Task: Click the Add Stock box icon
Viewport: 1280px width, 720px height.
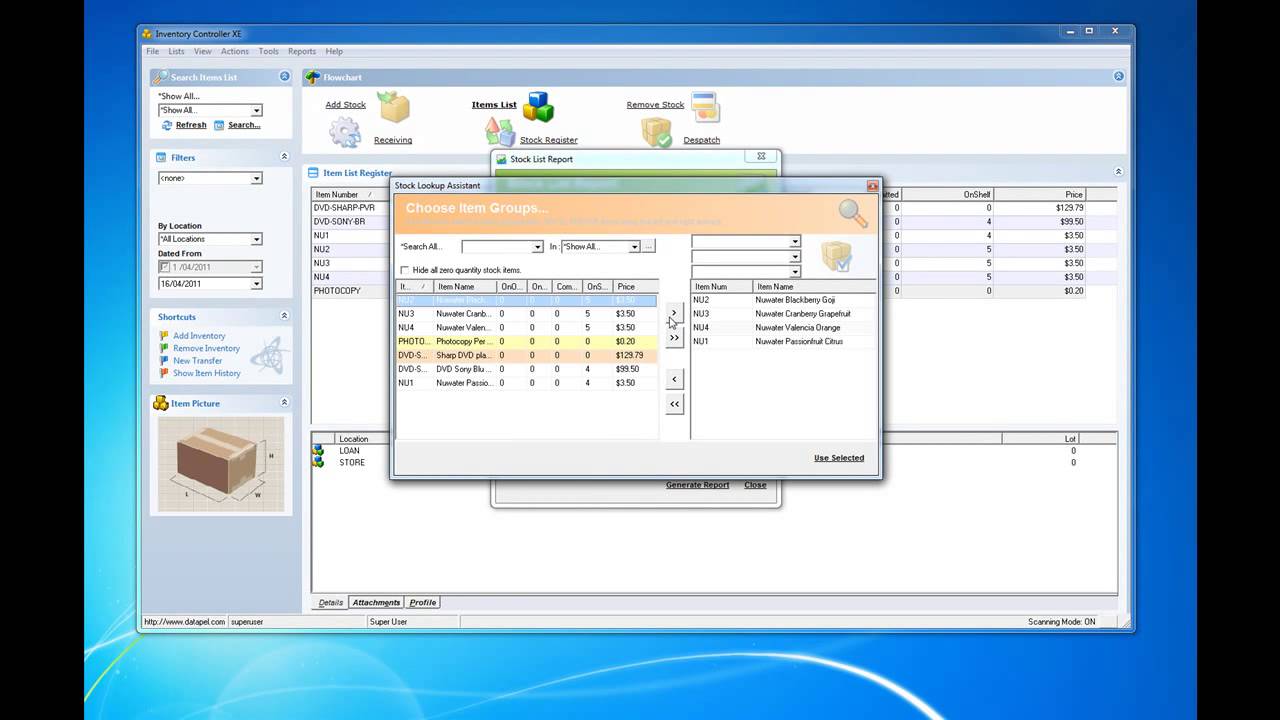Action: pos(393,107)
